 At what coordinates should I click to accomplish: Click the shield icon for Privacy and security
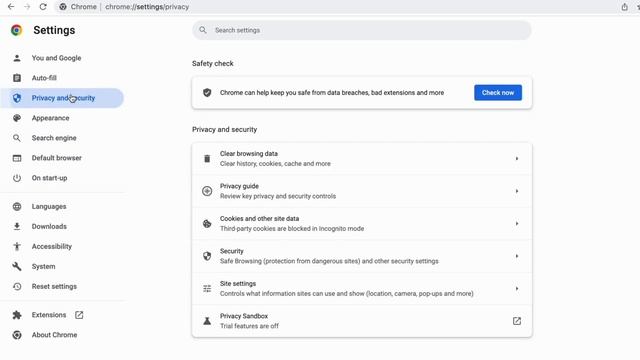(x=17, y=98)
